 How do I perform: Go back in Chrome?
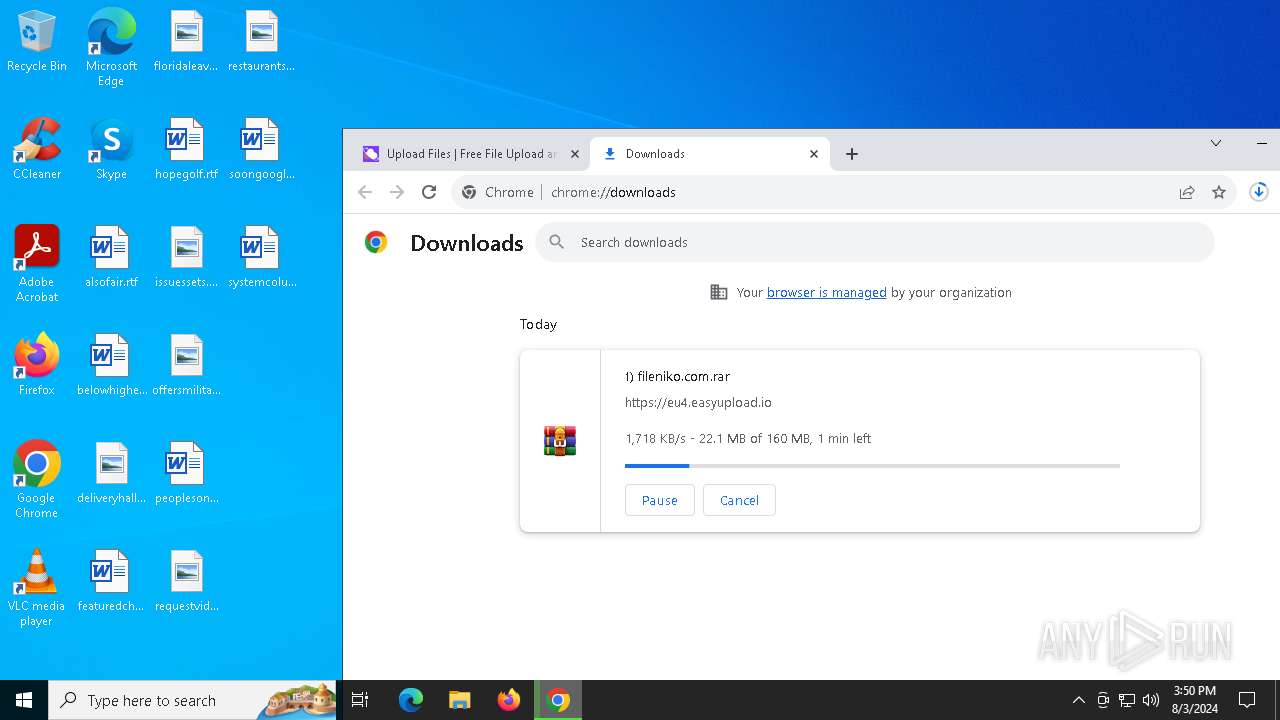pyautogui.click(x=365, y=192)
